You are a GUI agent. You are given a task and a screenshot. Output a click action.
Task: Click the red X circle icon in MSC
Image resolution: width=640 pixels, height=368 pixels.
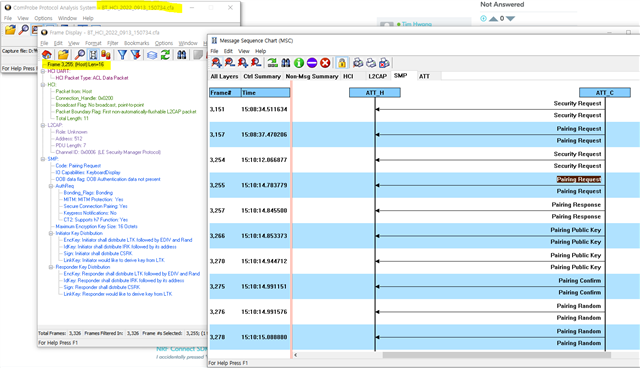tap(325, 63)
